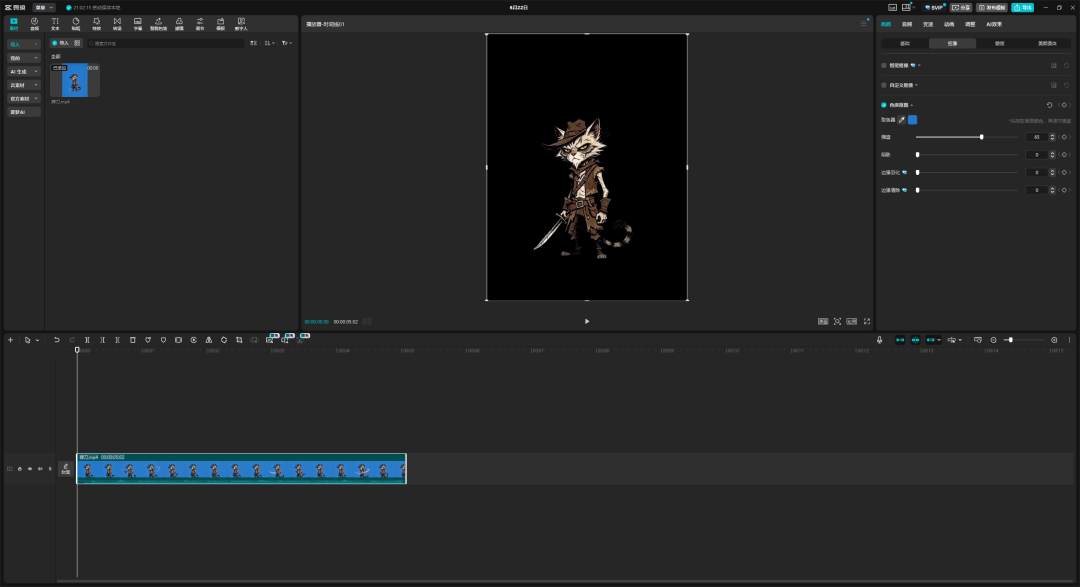Expand the 官方素材 official material section

pyautogui.click(x=24, y=99)
